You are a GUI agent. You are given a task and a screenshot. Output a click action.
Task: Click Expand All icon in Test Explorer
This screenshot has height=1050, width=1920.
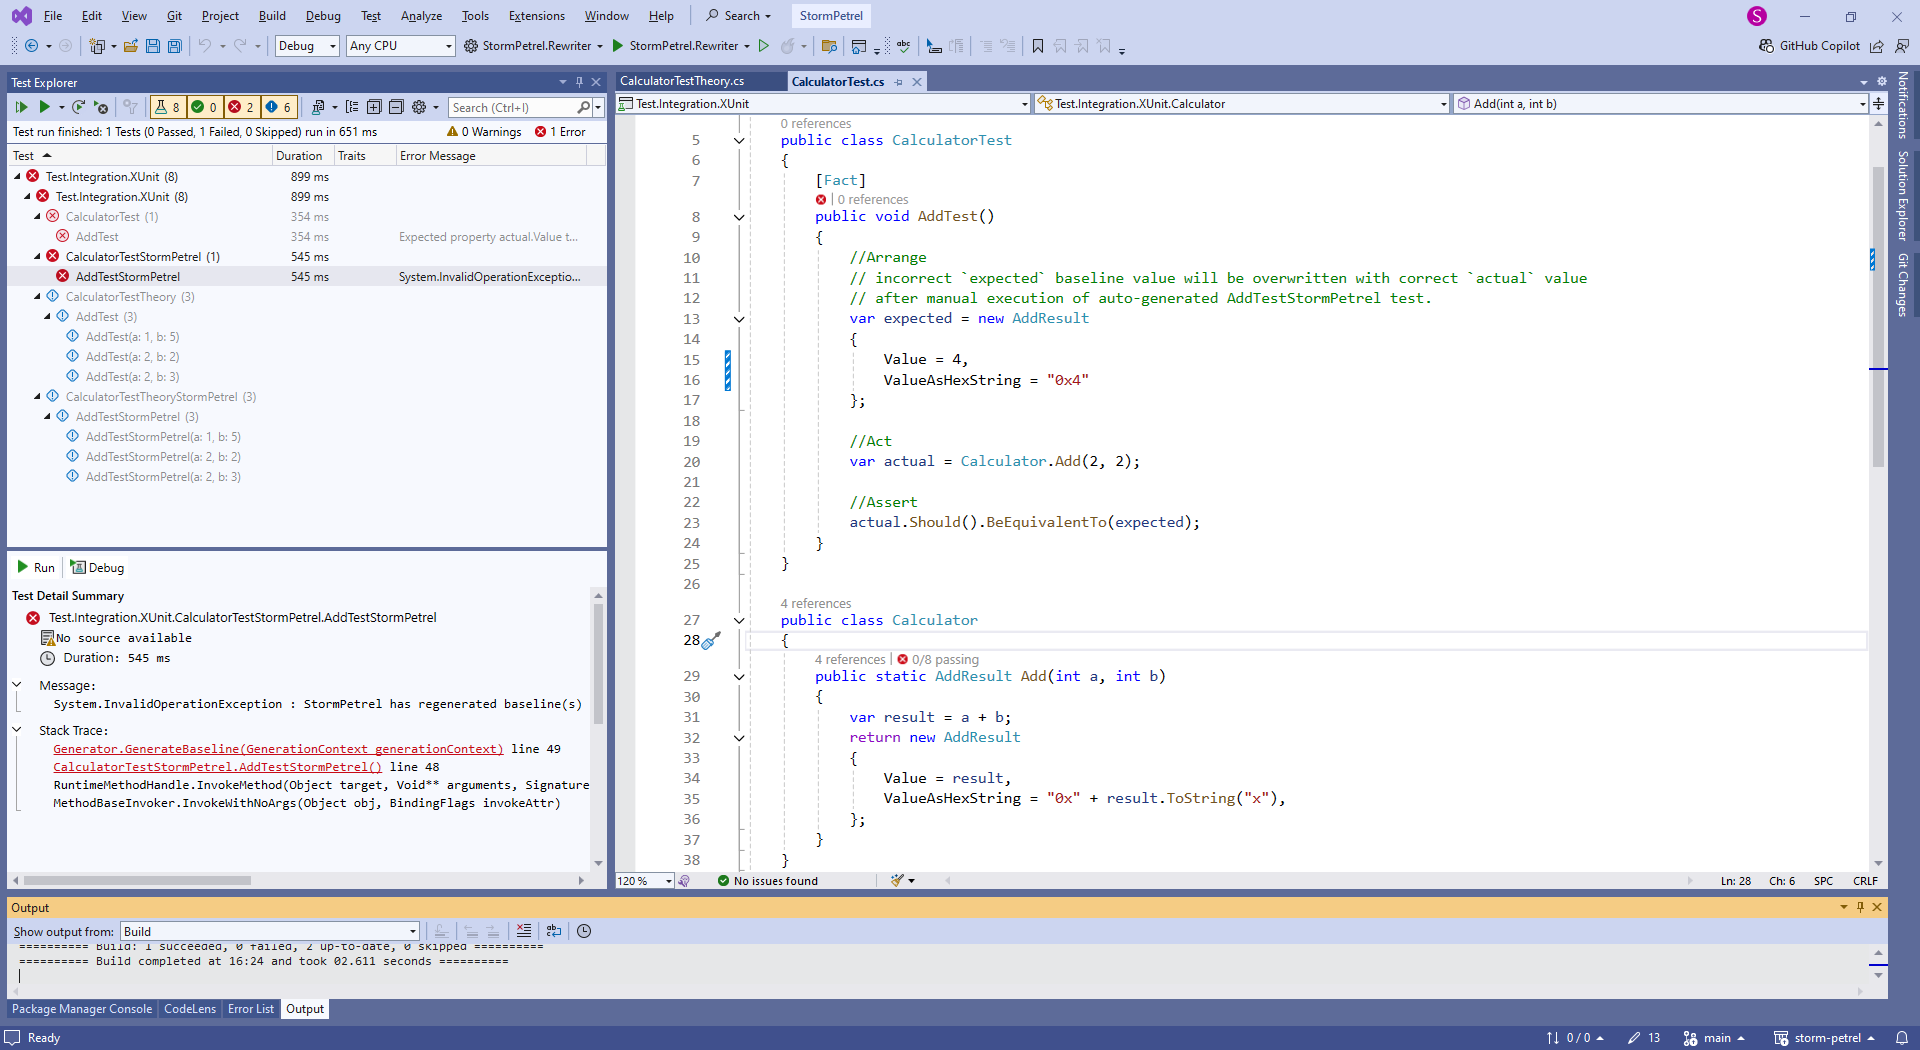tap(374, 107)
